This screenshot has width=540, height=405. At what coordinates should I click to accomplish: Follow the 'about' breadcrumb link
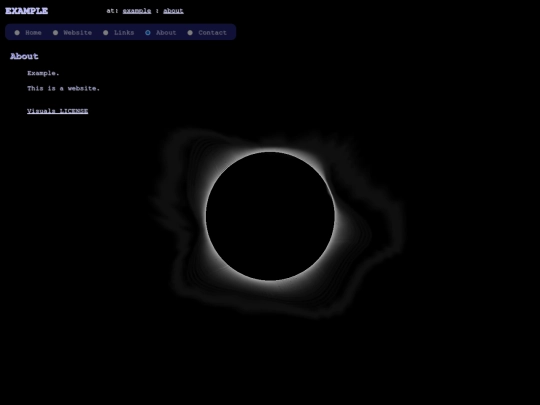[173, 11]
